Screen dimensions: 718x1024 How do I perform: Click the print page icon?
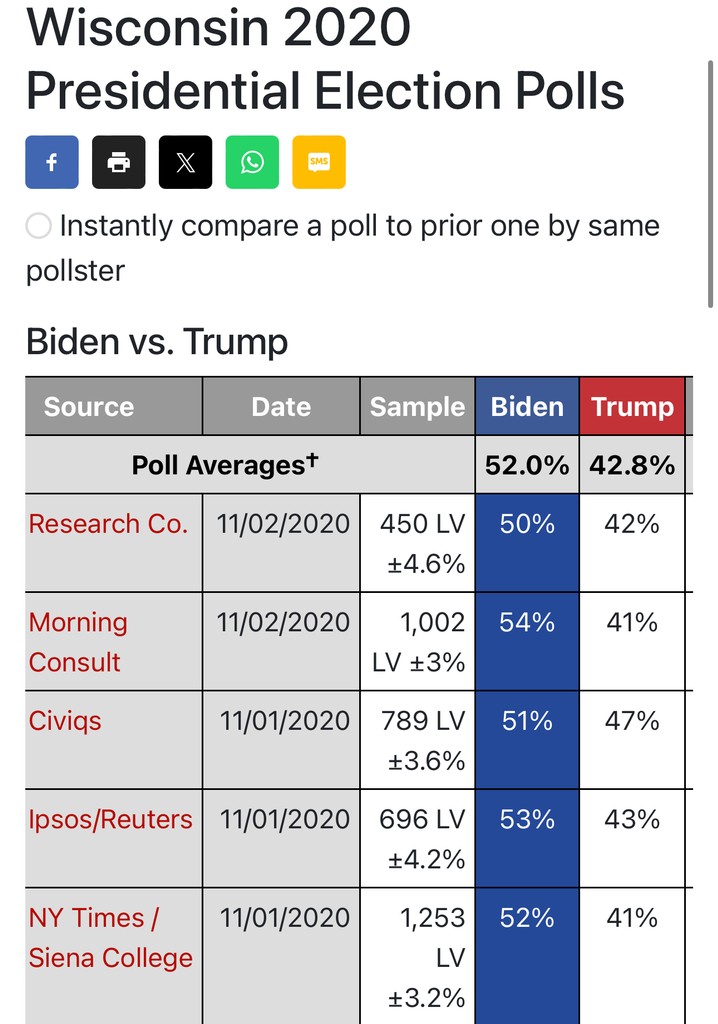click(119, 162)
